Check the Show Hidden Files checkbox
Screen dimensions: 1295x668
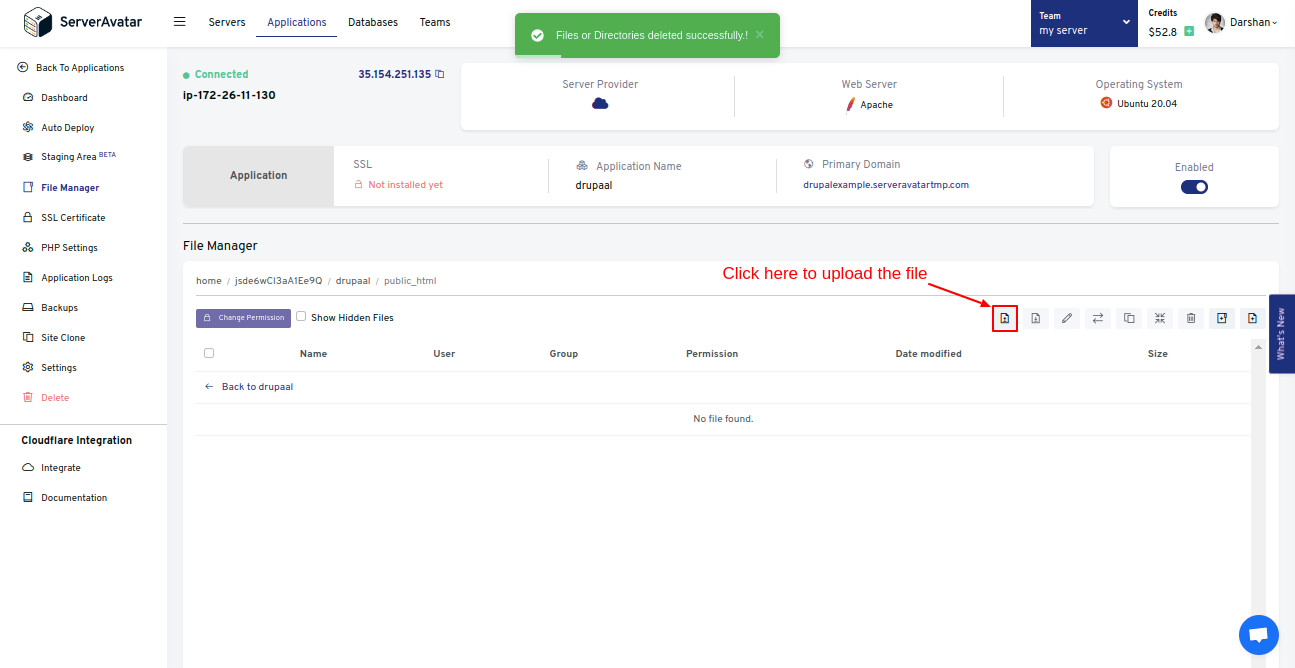pos(301,316)
